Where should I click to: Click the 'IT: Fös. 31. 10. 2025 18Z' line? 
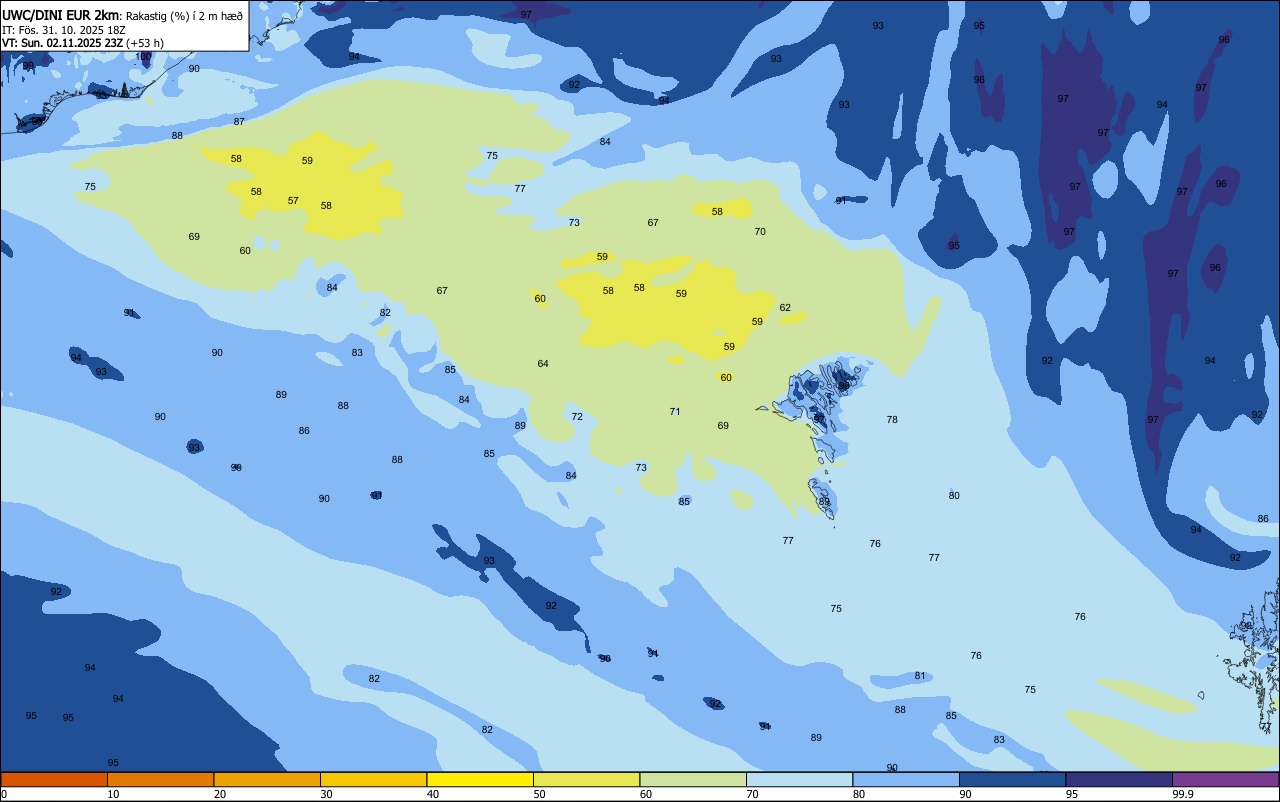coord(64,30)
